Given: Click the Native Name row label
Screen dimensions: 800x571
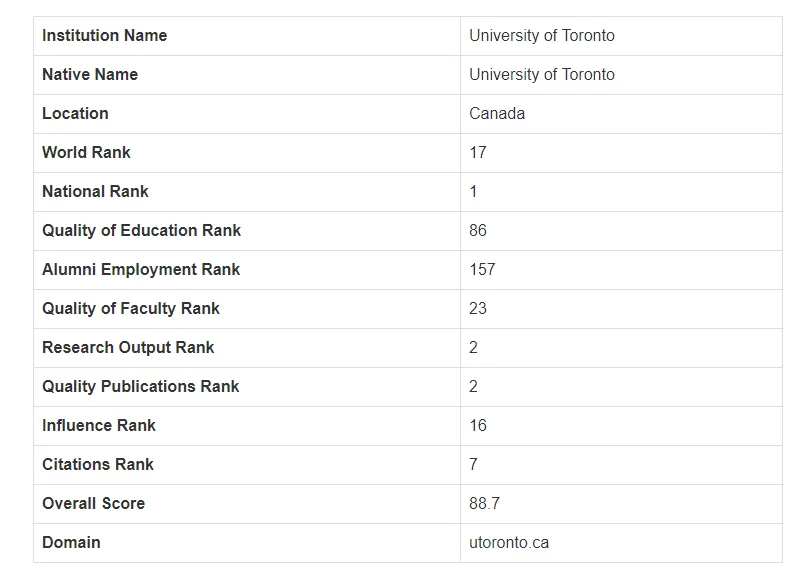Looking at the screenshot, I should (x=90, y=75).
